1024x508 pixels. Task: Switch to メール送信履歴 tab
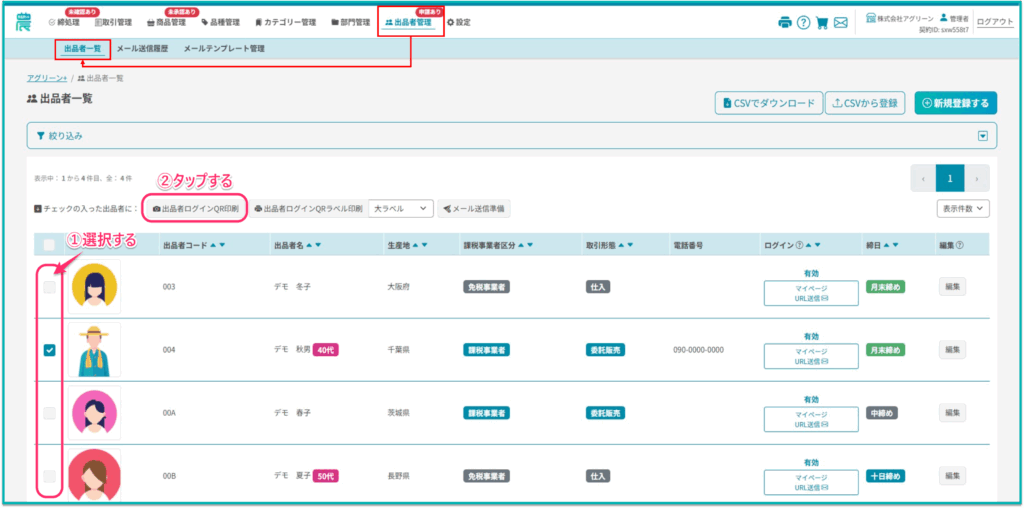pyautogui.click(x=142, y=48)
